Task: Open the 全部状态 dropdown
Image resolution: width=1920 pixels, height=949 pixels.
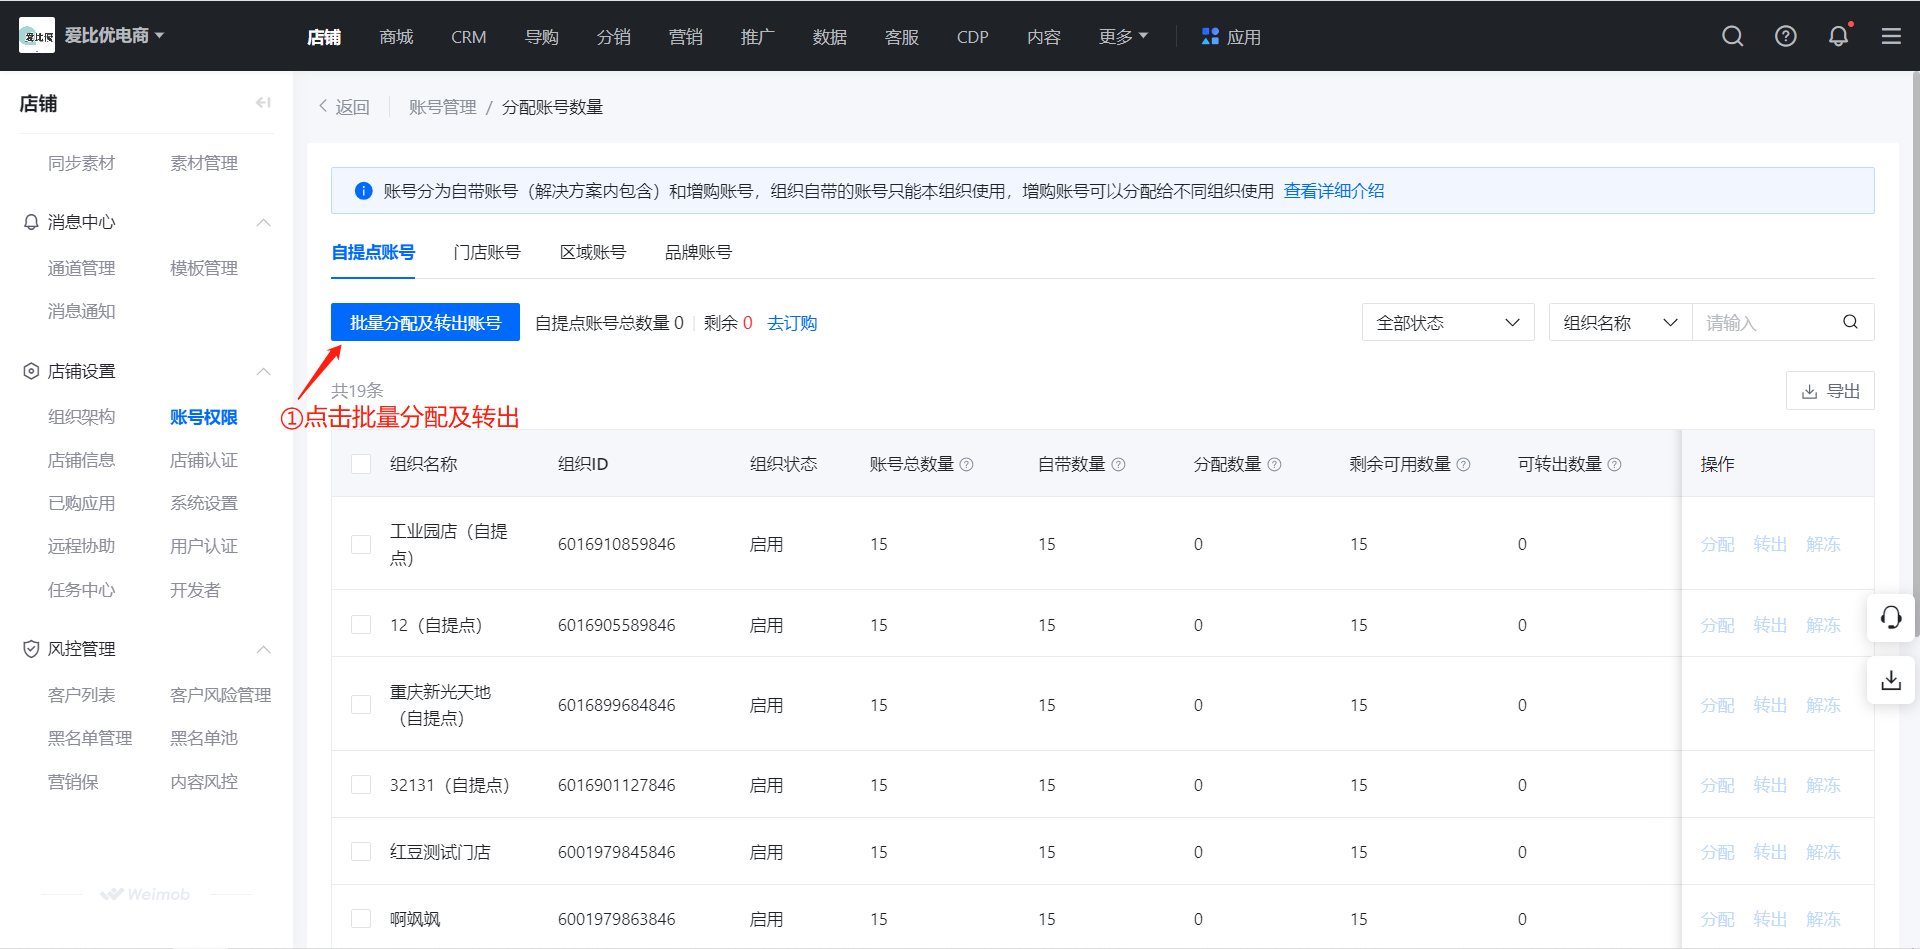Action: pos(1448,322)
